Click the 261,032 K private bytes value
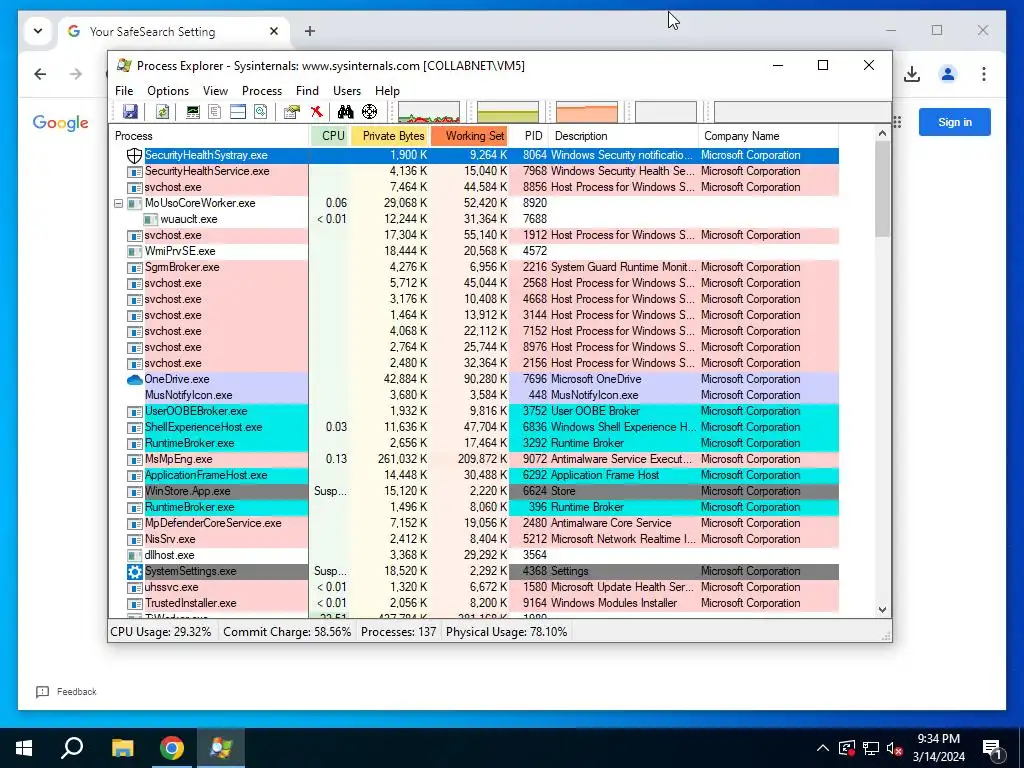 pyautogui.click(x=402, y=459)
